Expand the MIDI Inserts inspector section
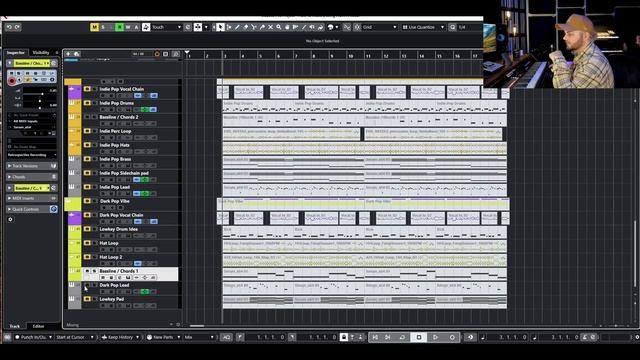640x360 pixels. (31, 198)
